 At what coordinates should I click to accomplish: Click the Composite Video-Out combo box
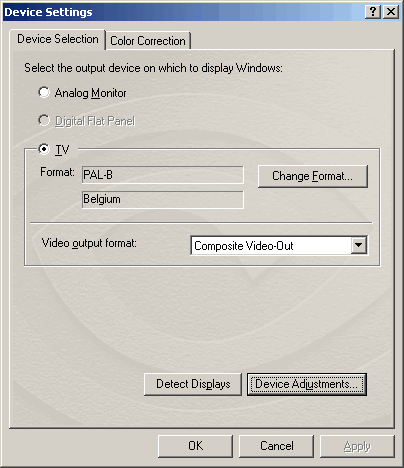(x=279, y=246)
